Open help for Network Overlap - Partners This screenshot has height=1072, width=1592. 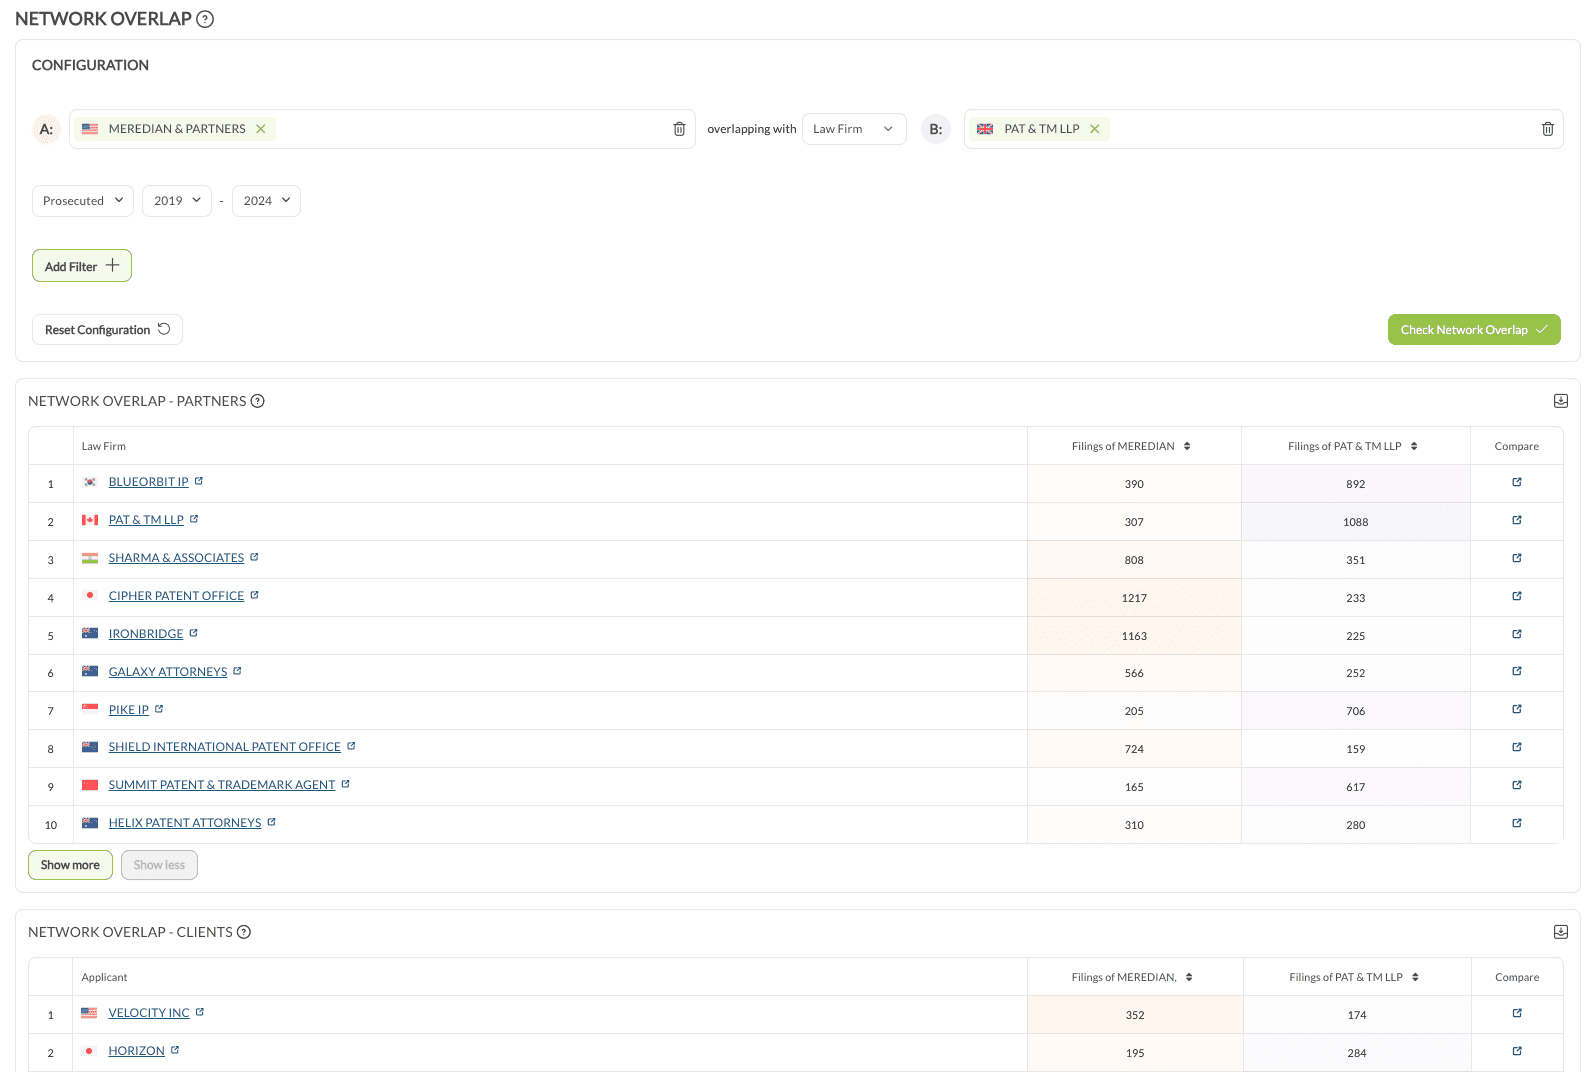pyautogui.click(x=257, y=401)
